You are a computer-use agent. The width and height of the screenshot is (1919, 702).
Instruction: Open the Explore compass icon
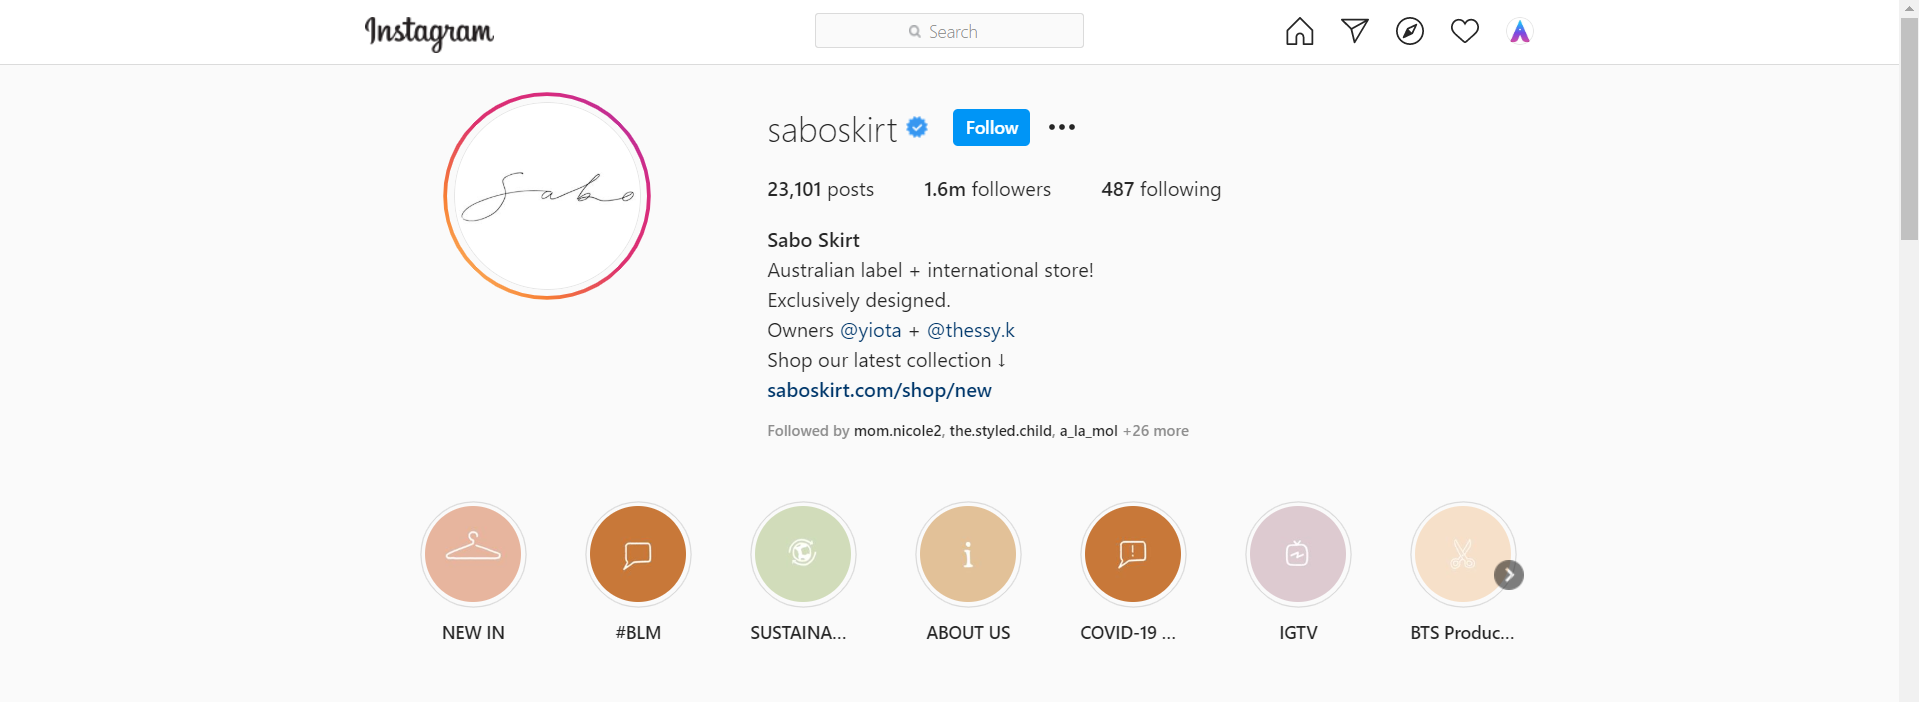point(1409,32)
